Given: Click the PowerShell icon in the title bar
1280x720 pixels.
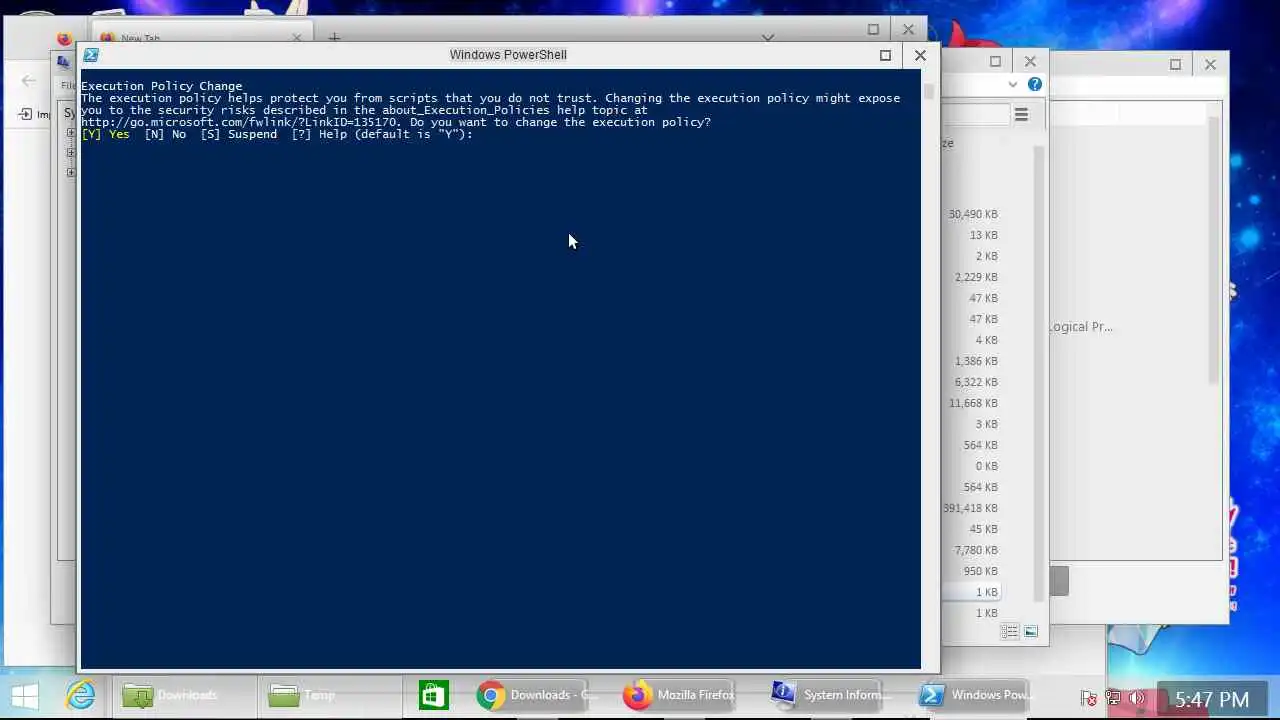Looking at the screenshot, I should [91, 55].
